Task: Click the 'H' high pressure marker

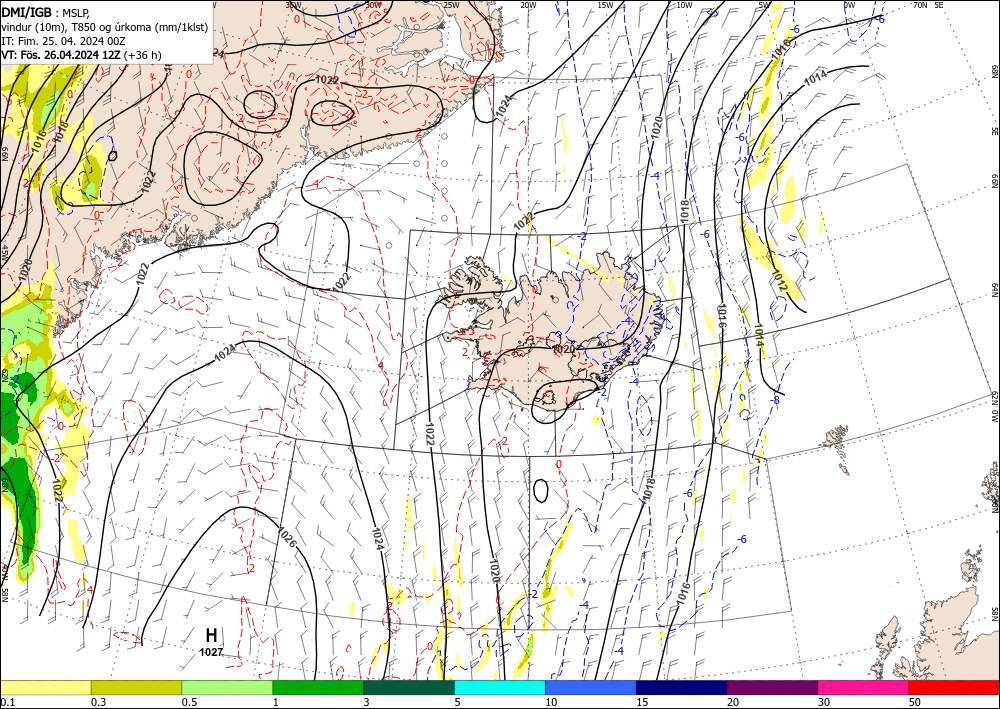Action: [x=211, y=635]
